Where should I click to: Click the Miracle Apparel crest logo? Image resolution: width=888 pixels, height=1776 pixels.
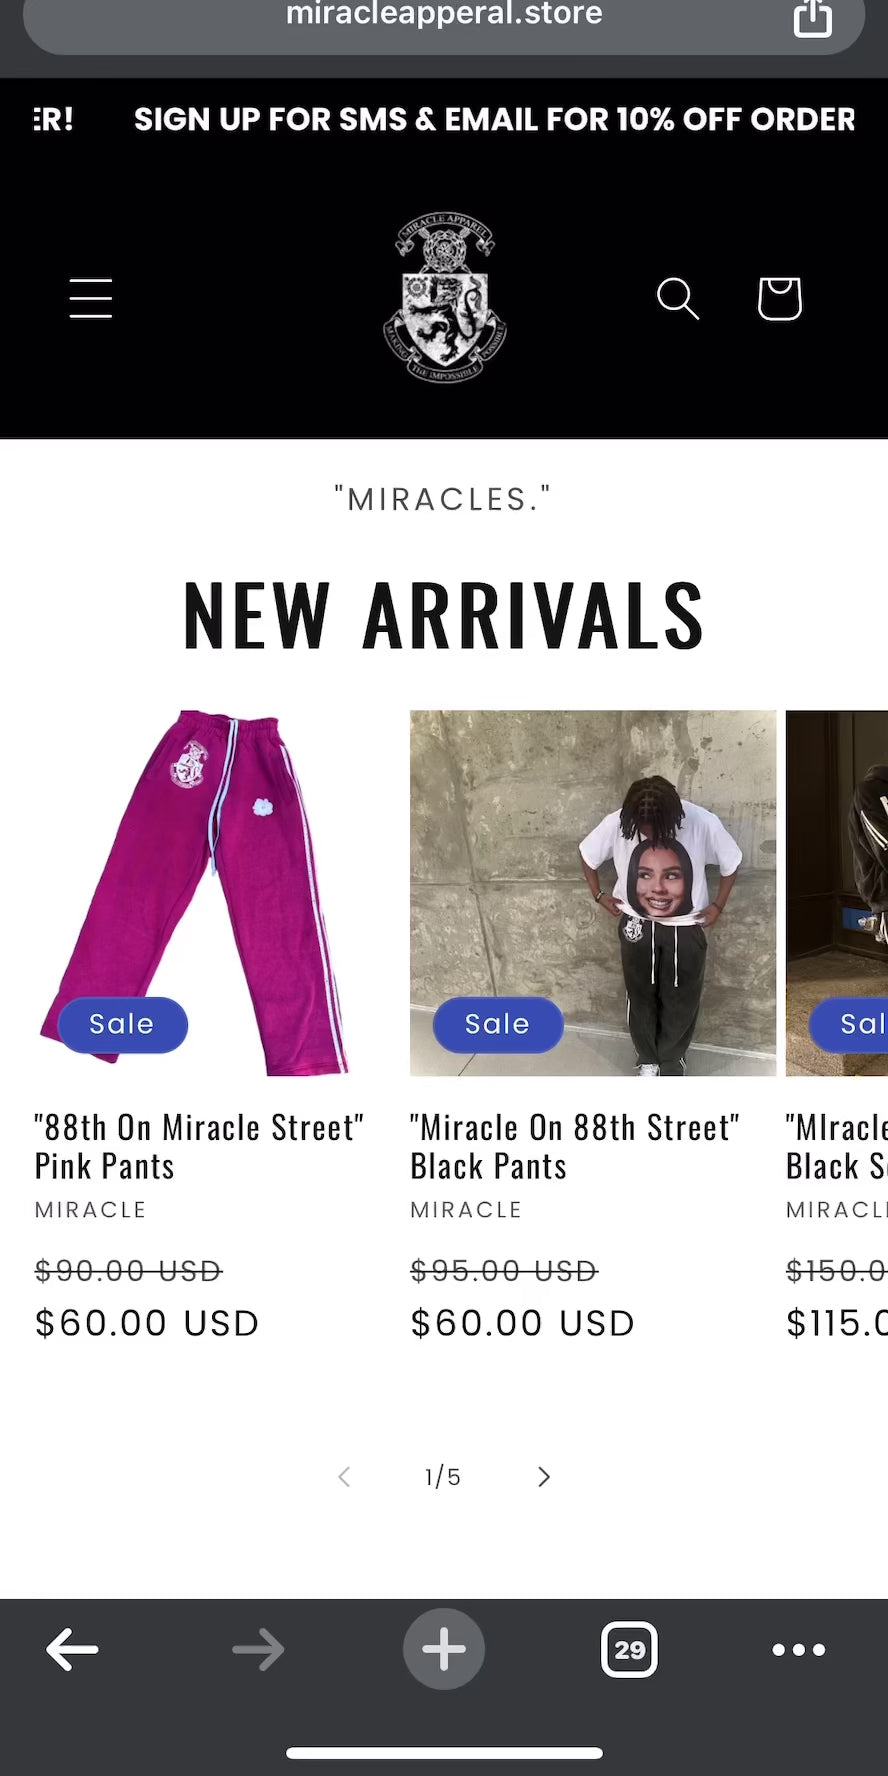[x=445, y=297]
